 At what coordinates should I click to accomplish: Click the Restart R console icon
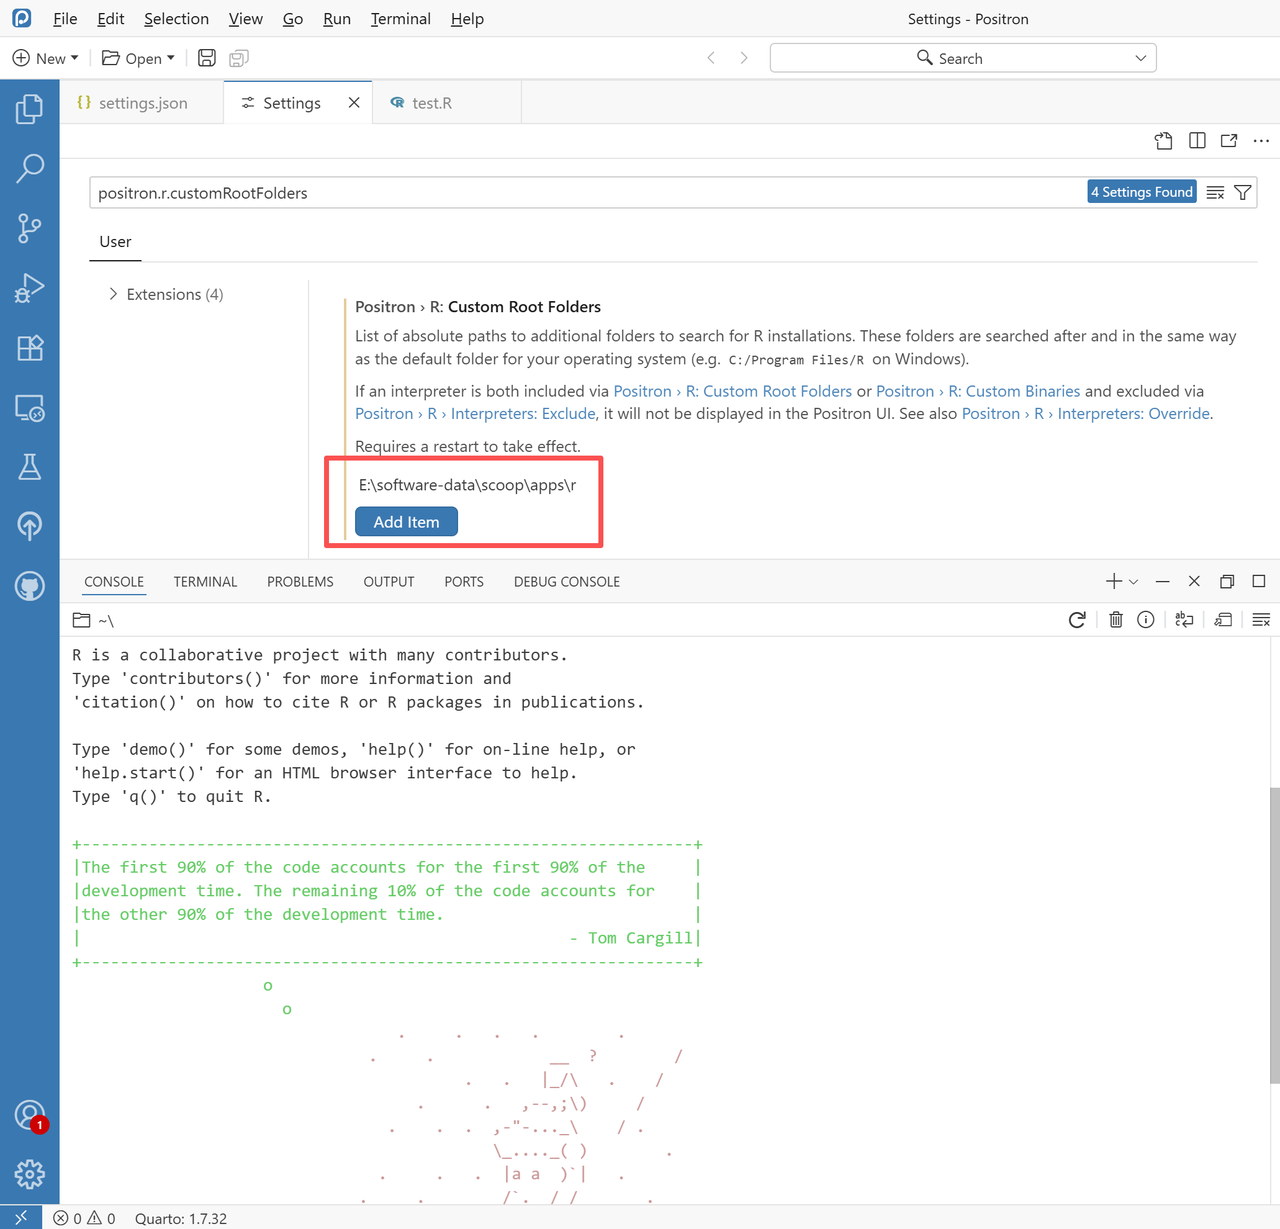click(1077, 620)
